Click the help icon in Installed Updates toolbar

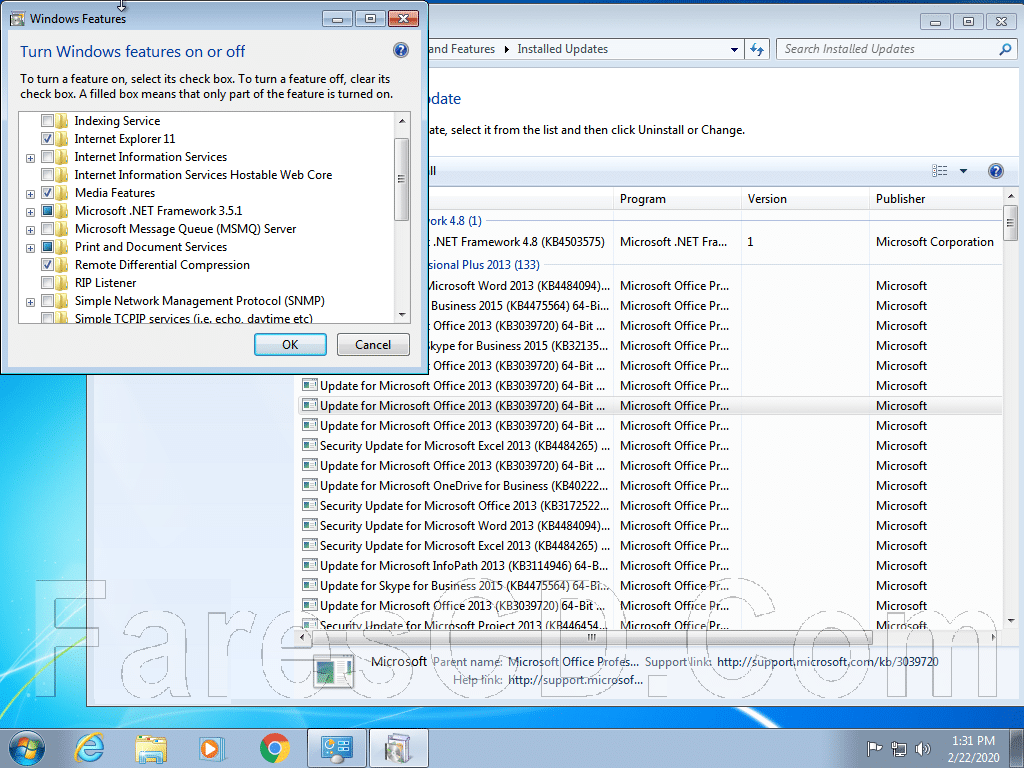click(995, 171)
